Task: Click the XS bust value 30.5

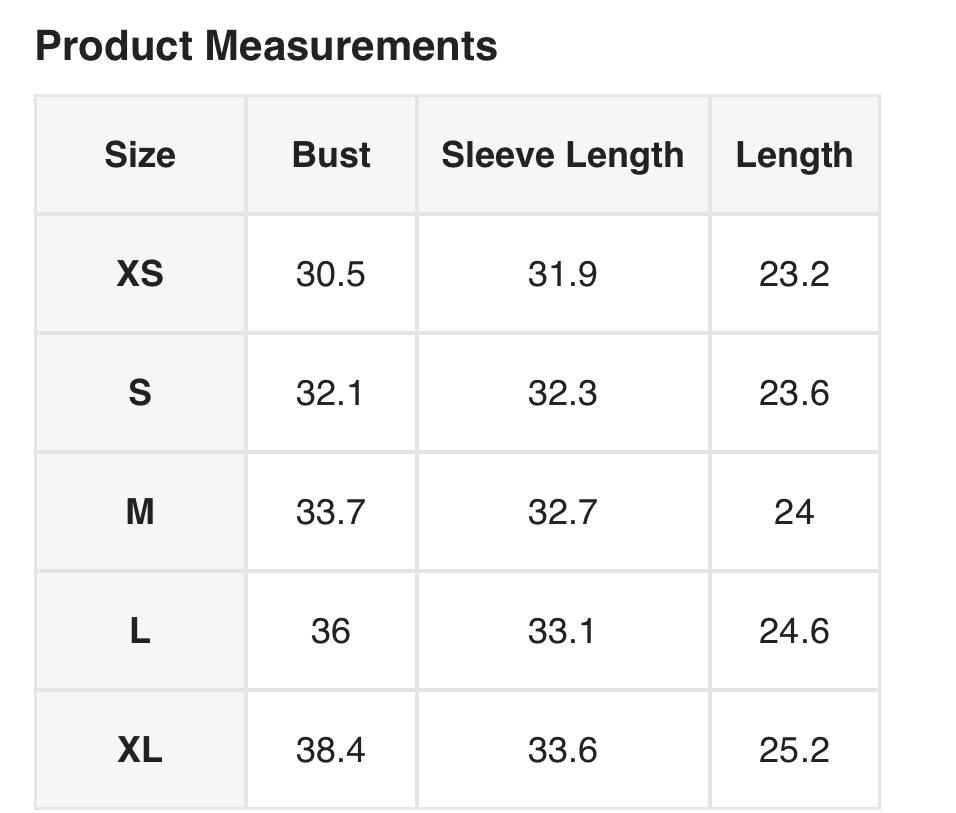Action: tap(331, 273)
